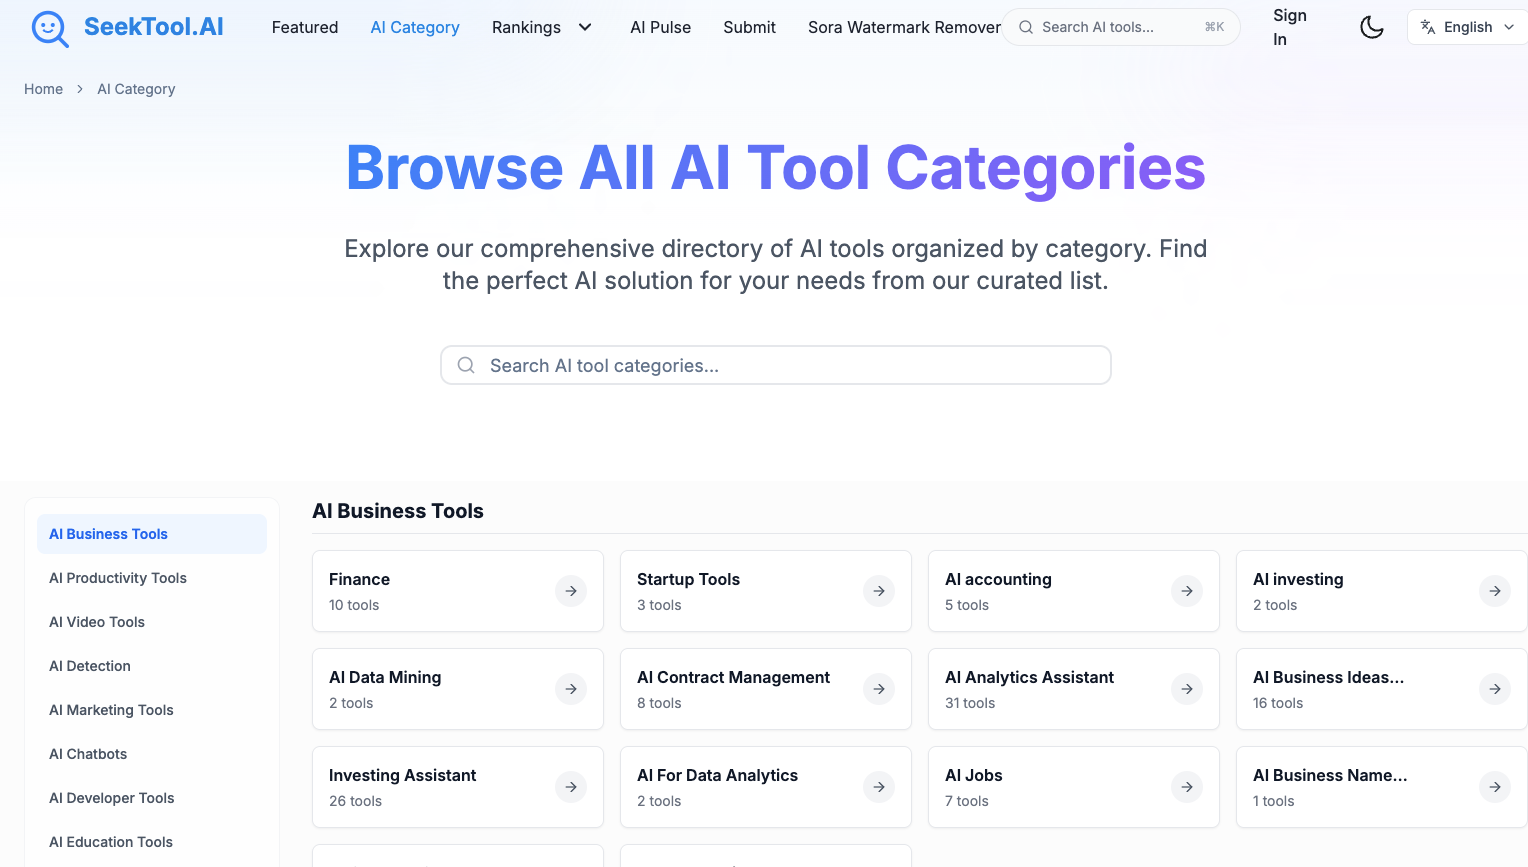Open the AI Pulse menu item

pos(661,27)
